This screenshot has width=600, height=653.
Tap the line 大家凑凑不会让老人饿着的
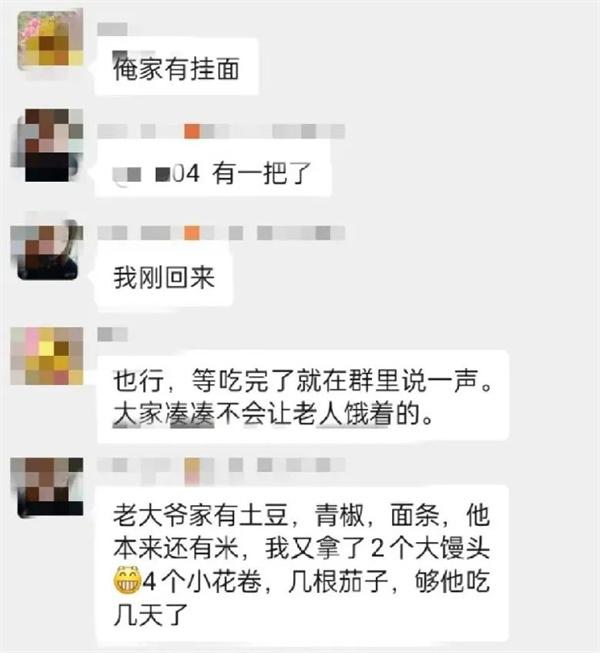(x=273, y=414)
